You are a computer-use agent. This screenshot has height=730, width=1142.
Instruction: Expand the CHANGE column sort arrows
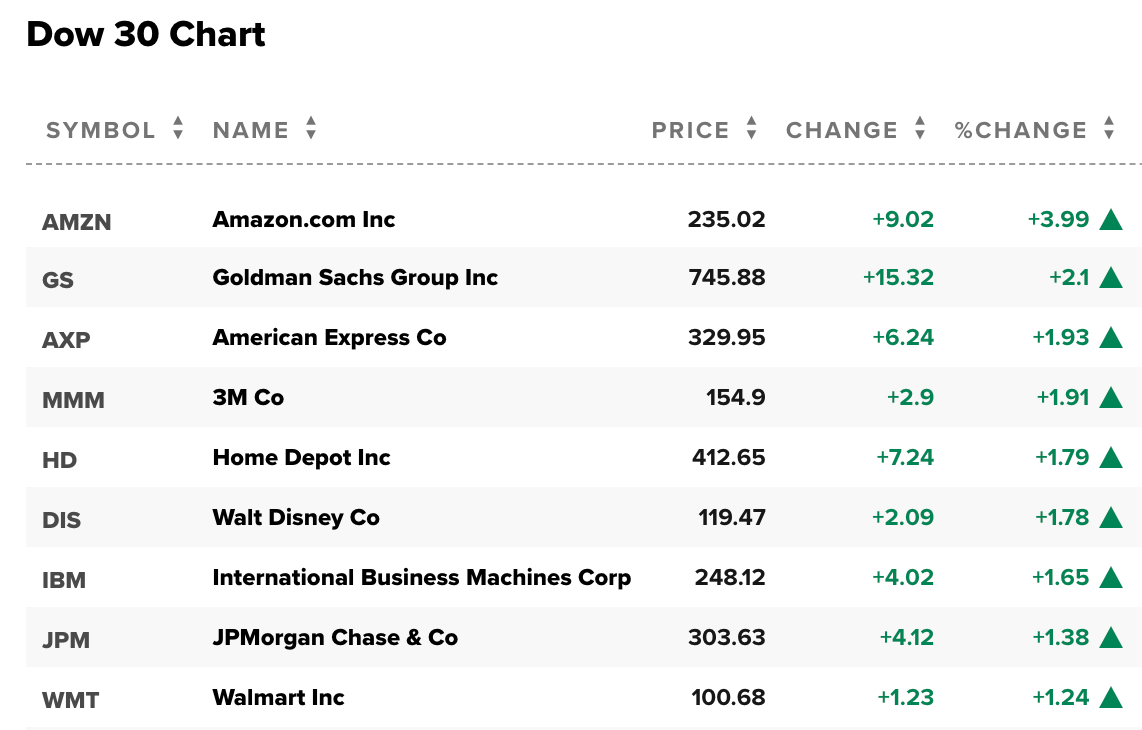(919, 129)
